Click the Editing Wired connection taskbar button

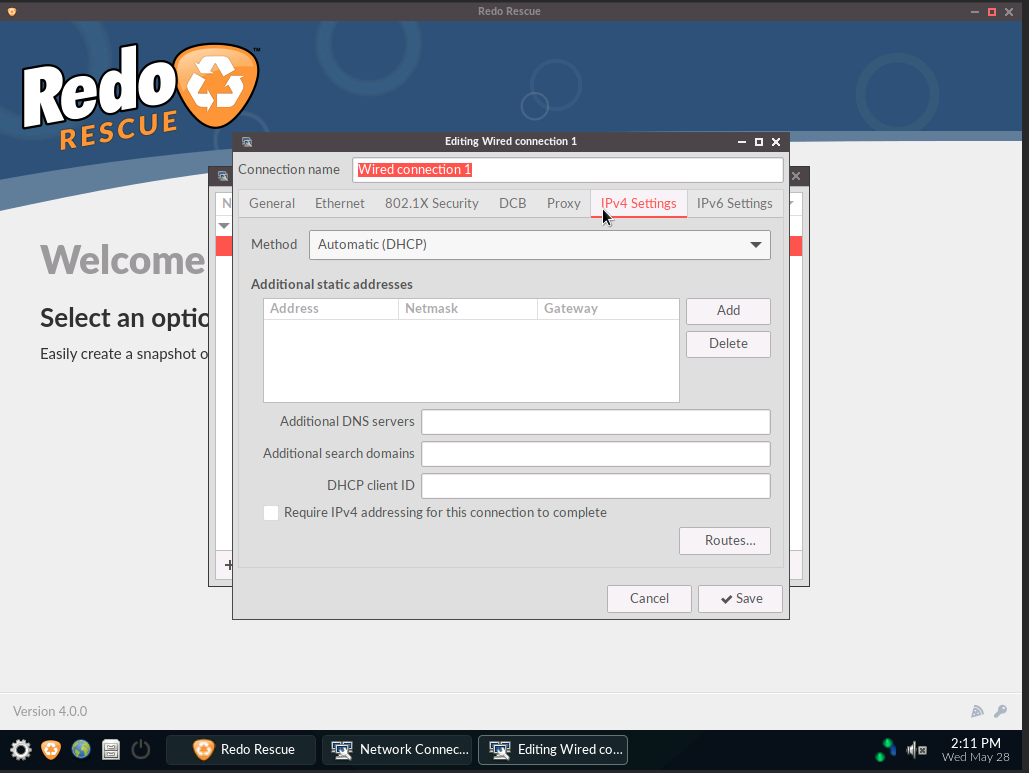pyautogui.click(x=553, y=750)
